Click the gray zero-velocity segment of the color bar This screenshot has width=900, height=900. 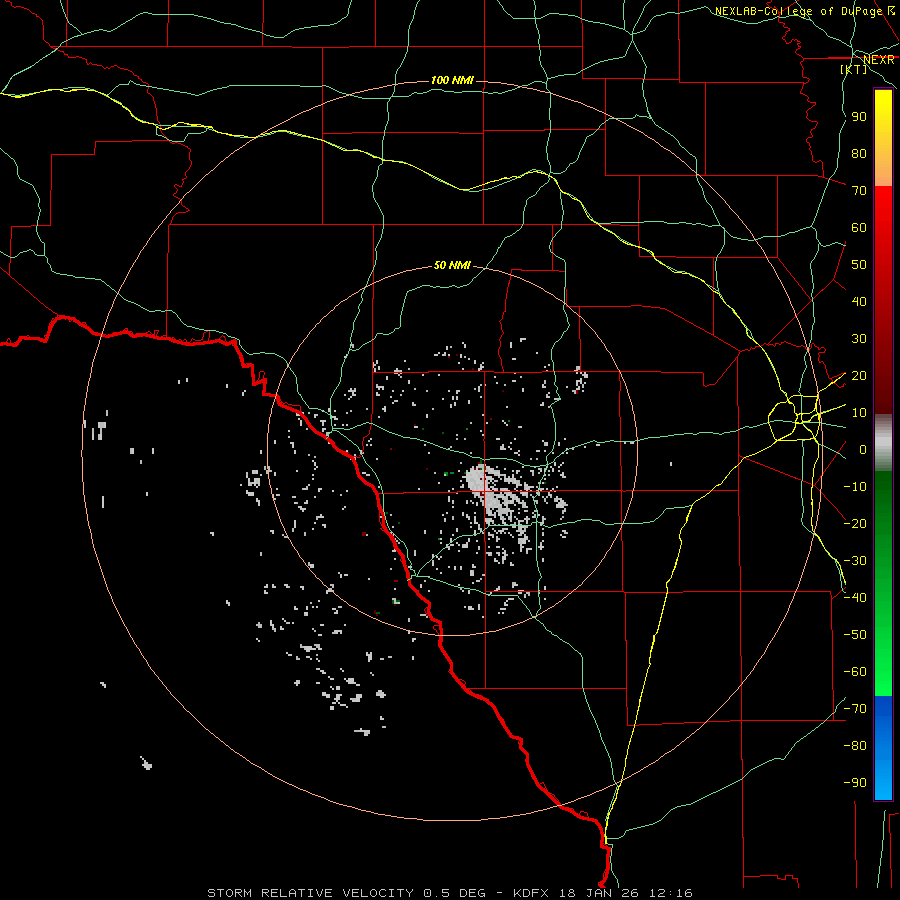click(883, 443)
